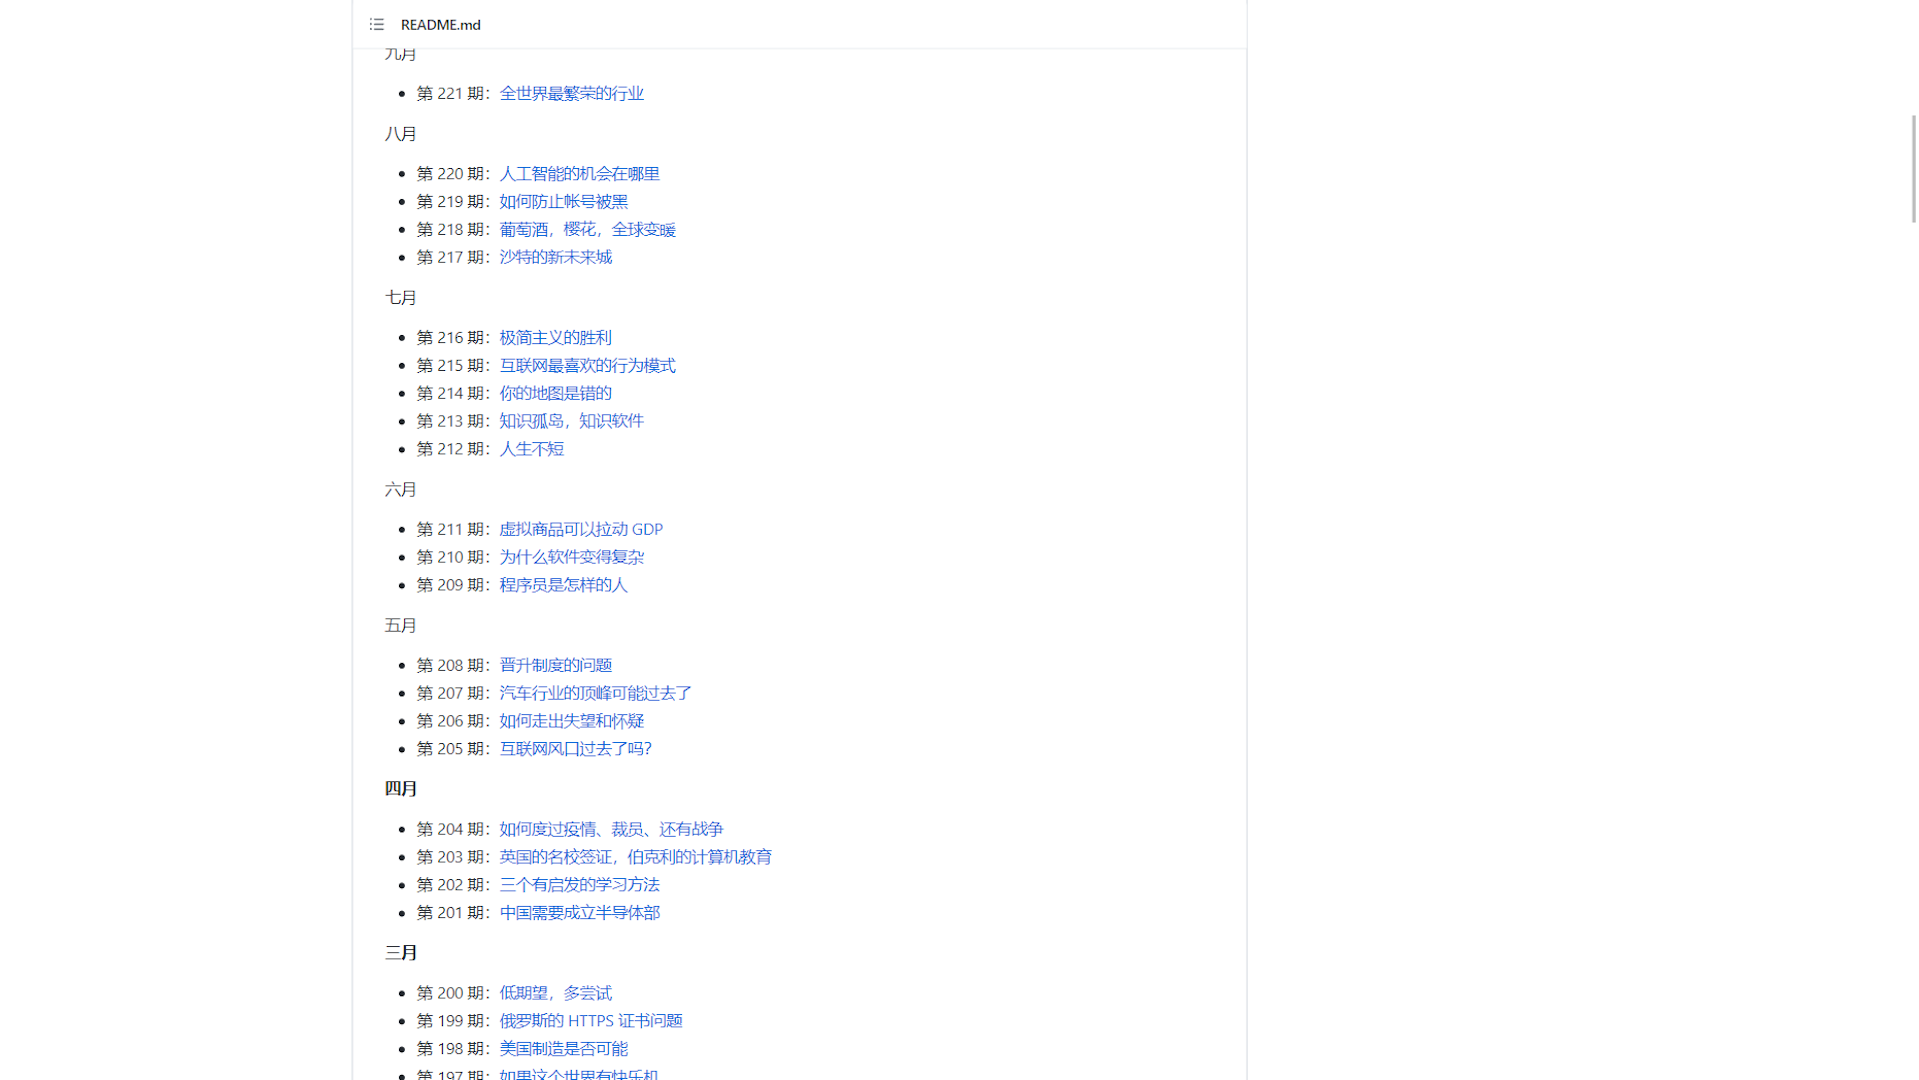The image size is (1919, 1080).
Task: Open issue 221 link about most prosperous industry
Action: (x=571, y=93)
